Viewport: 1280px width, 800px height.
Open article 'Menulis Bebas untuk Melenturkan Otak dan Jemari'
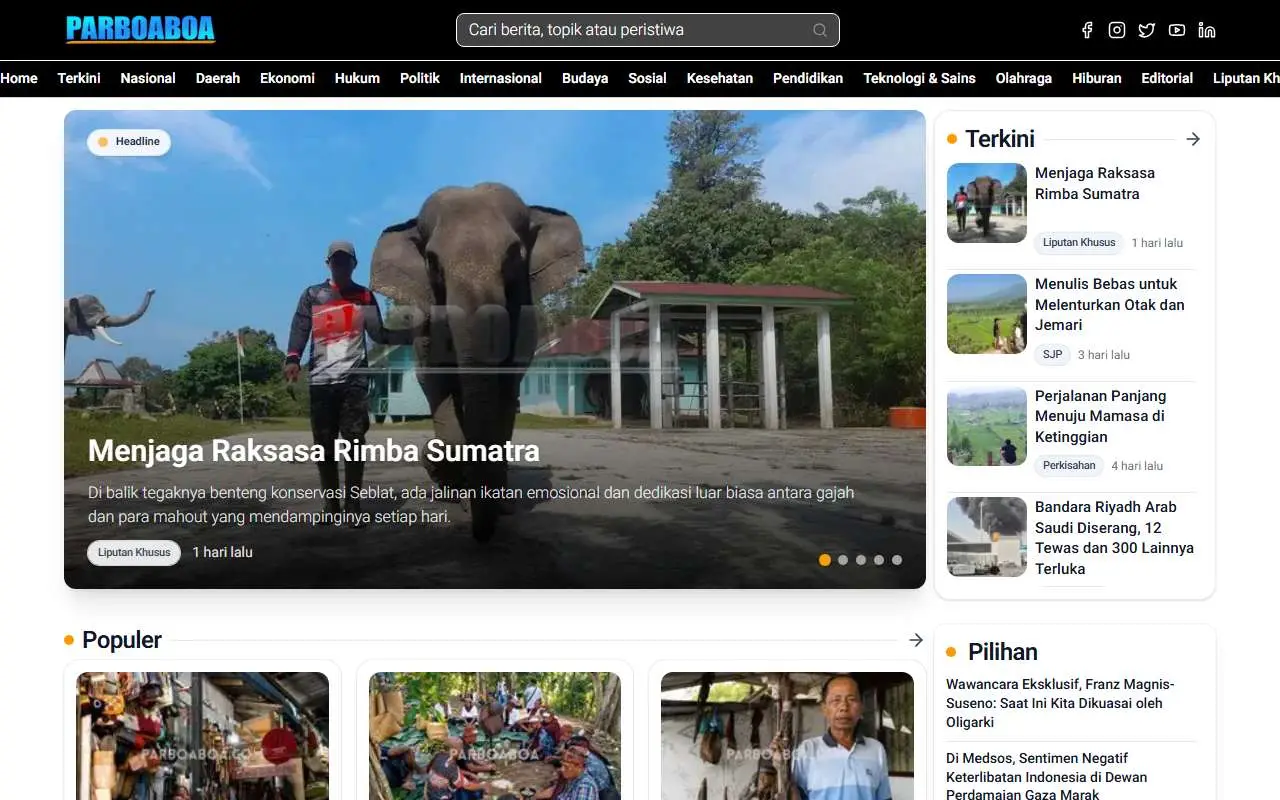(x=1110, y=304)
